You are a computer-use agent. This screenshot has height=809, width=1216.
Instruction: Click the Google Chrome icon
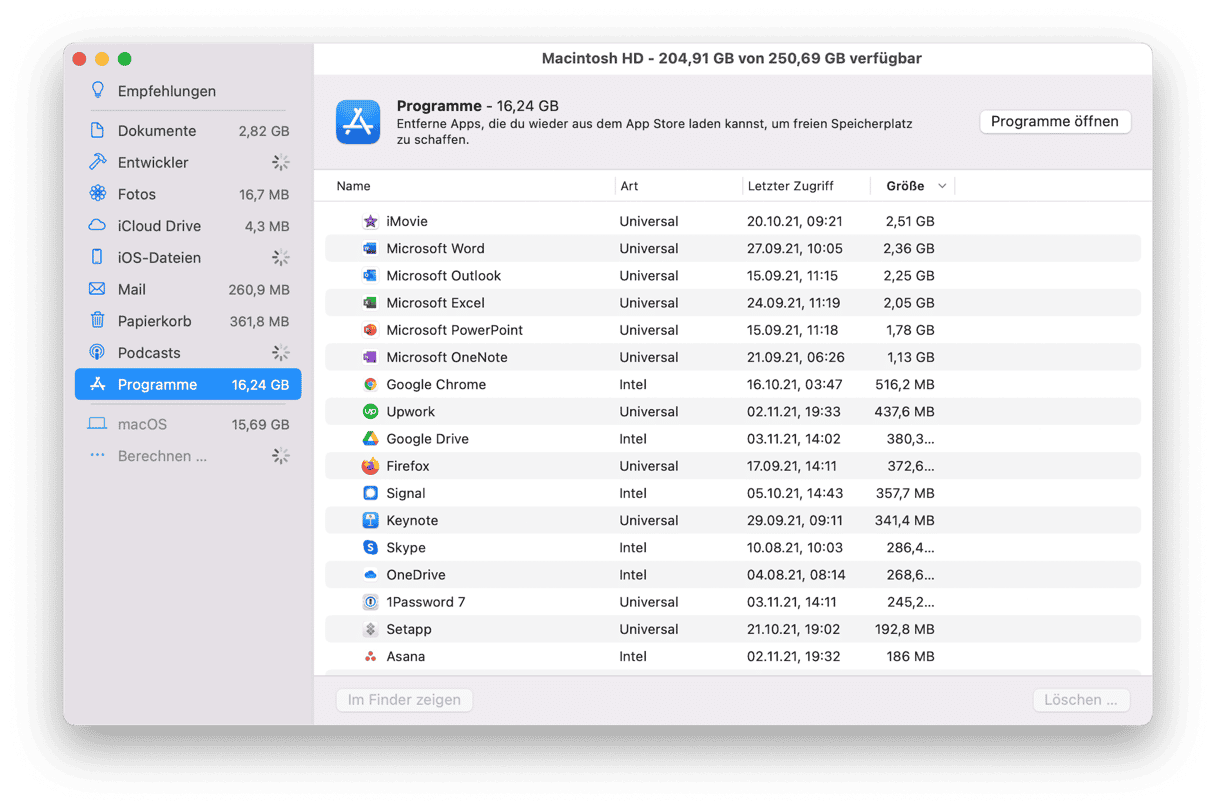coord(370,384)
